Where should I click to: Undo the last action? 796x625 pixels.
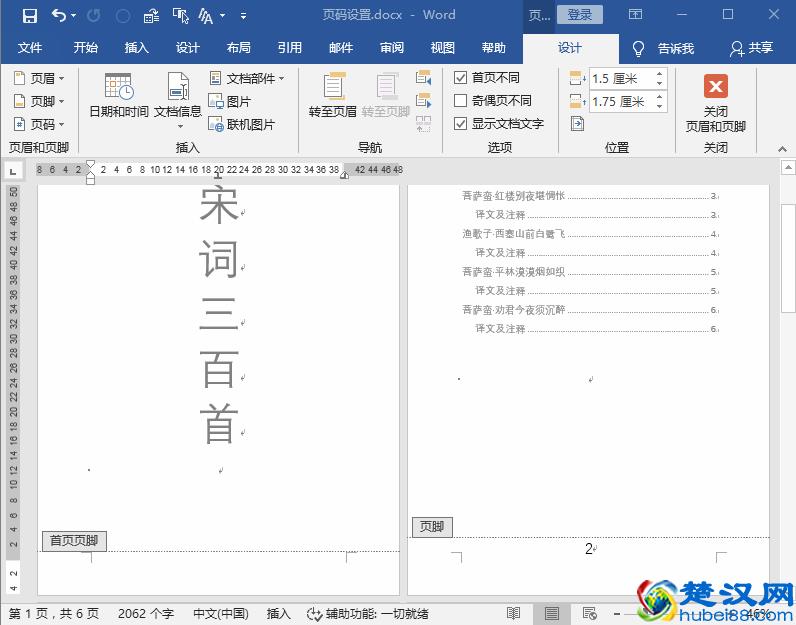click(x=58, y=16)
